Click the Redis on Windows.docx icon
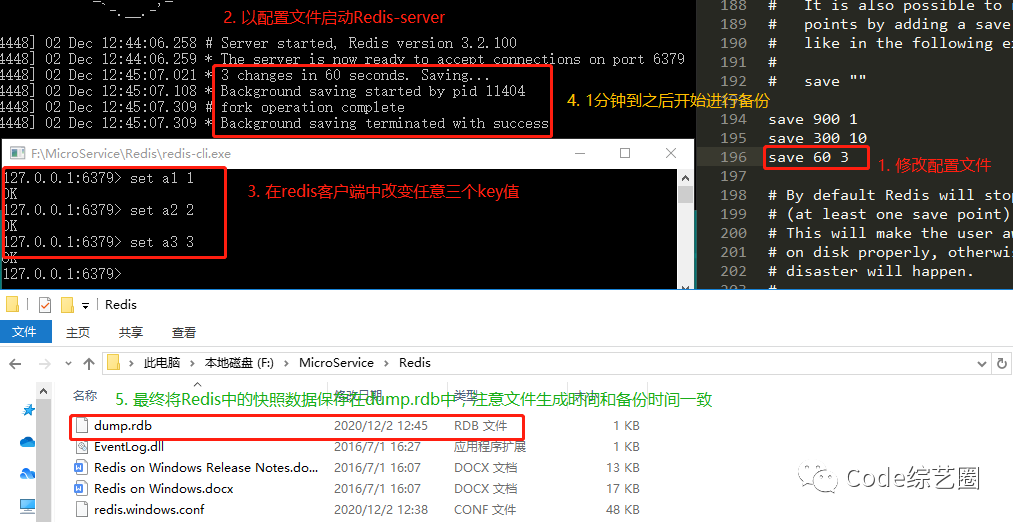1013x522 pixels. pos(82,489)
